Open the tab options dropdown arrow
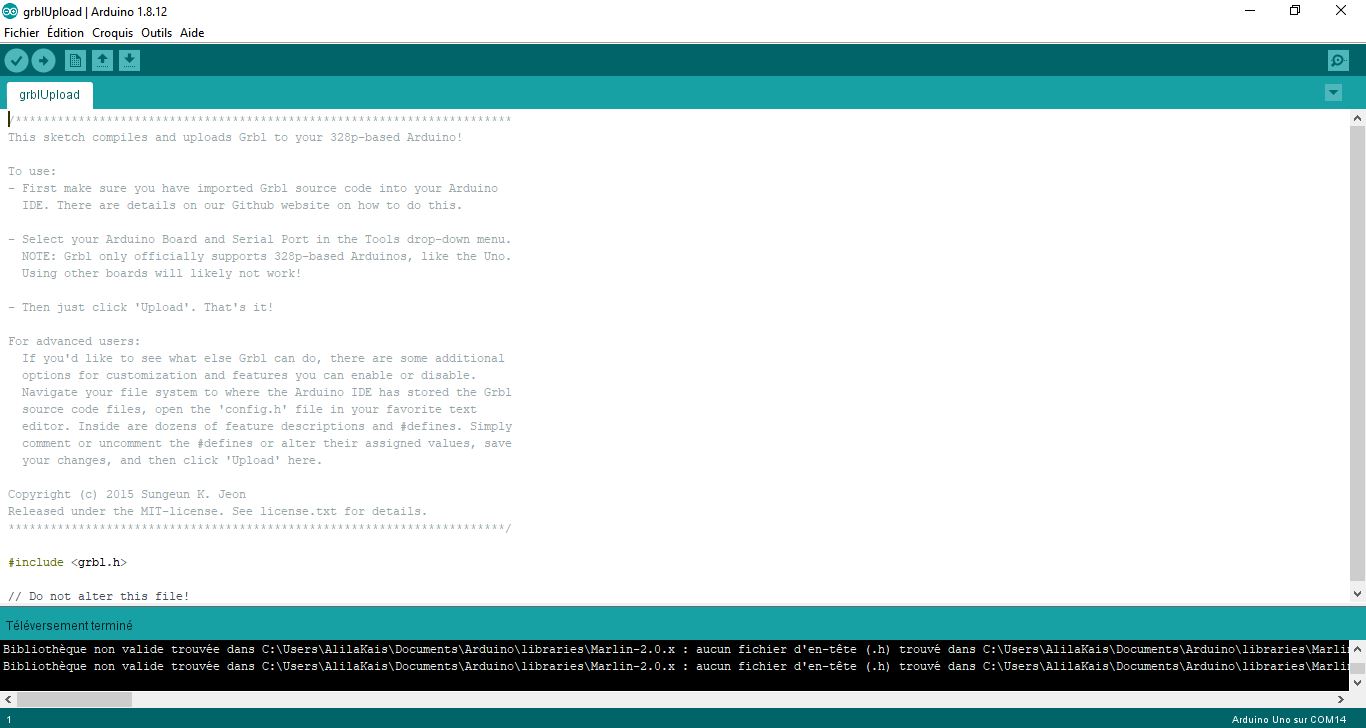 coord(1333,93)
